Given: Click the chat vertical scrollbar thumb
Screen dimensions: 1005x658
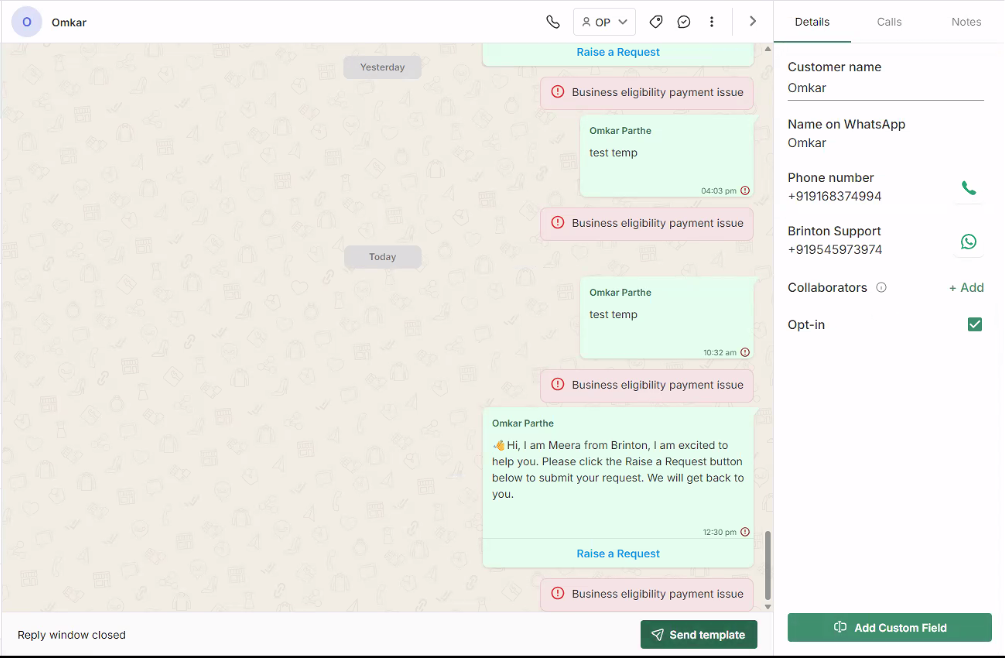Looking at the screenshot, I should (768, 564).
